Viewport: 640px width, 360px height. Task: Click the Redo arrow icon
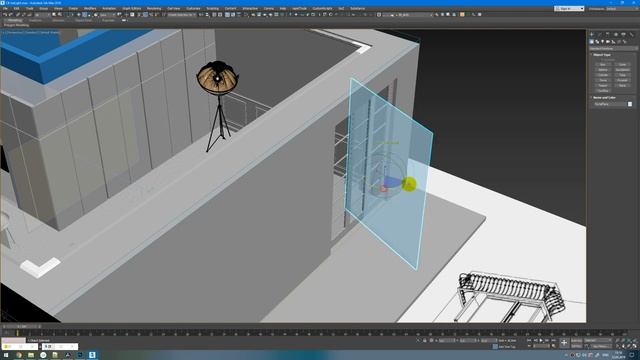click(x=10, y=14)
